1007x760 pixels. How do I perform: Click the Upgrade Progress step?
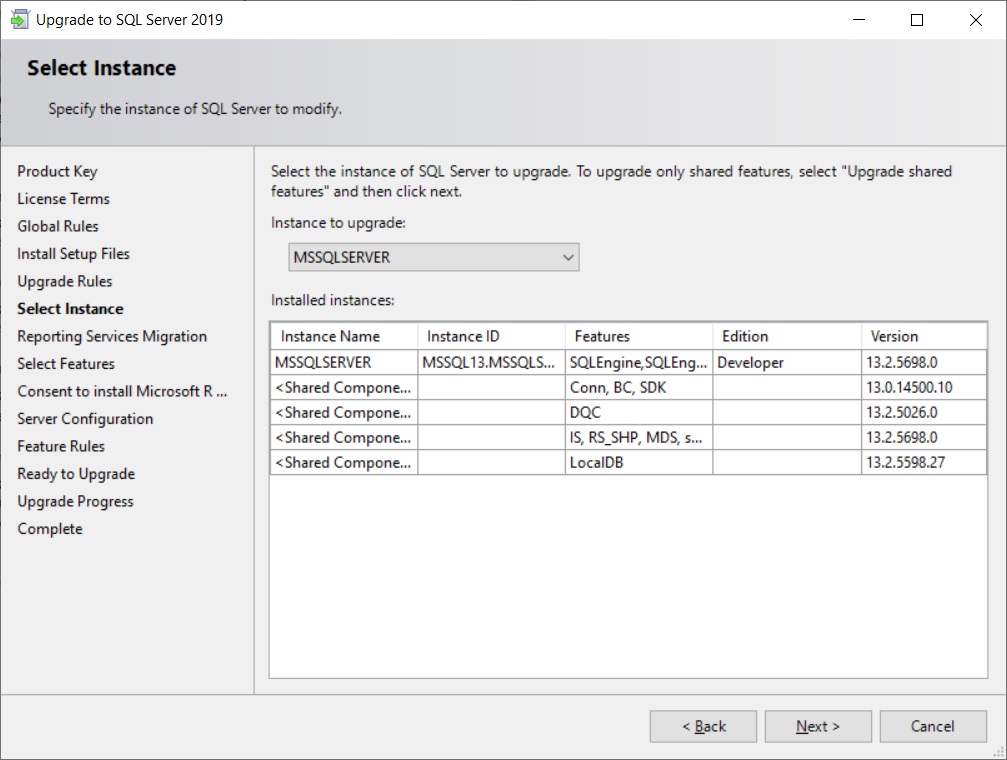tap(75, 501)
